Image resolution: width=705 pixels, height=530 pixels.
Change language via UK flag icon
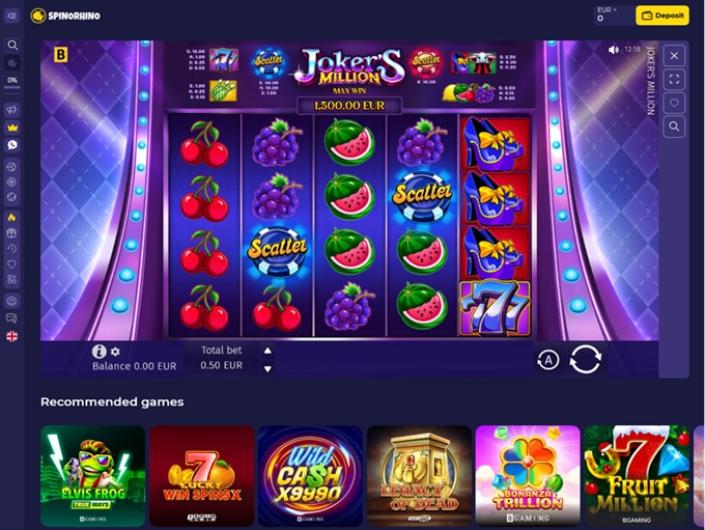tap(12, 336)
